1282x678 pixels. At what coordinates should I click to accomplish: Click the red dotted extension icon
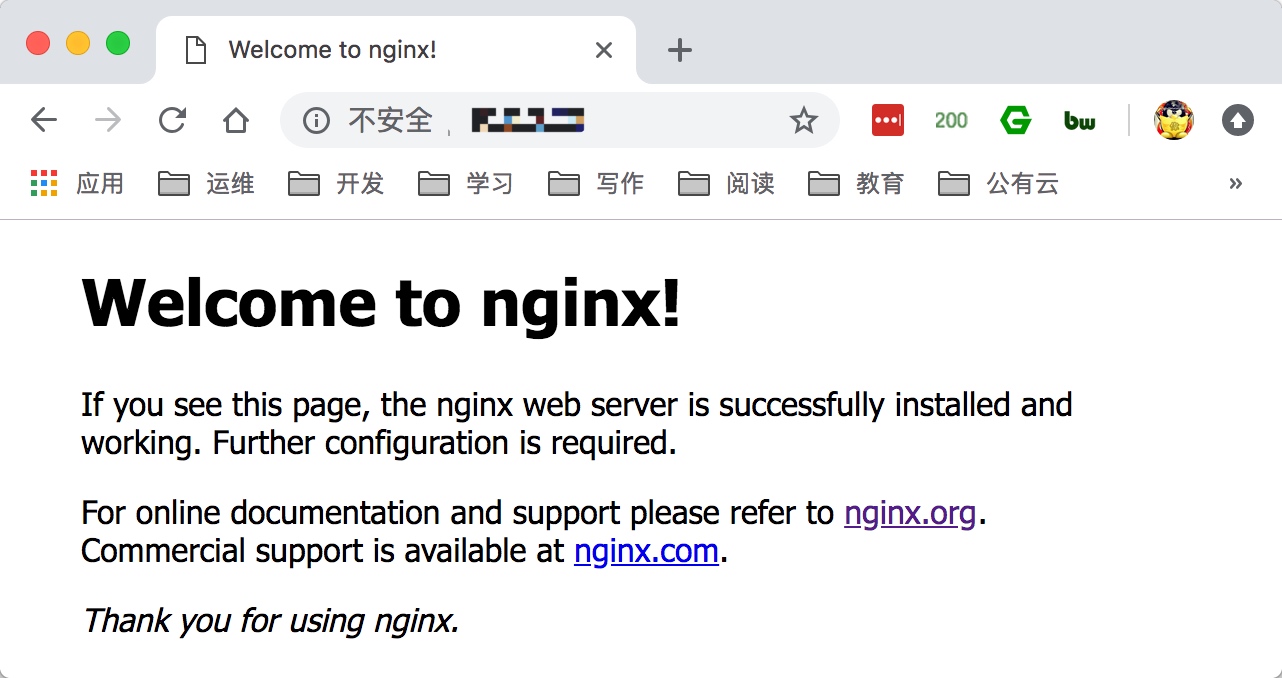887,119
